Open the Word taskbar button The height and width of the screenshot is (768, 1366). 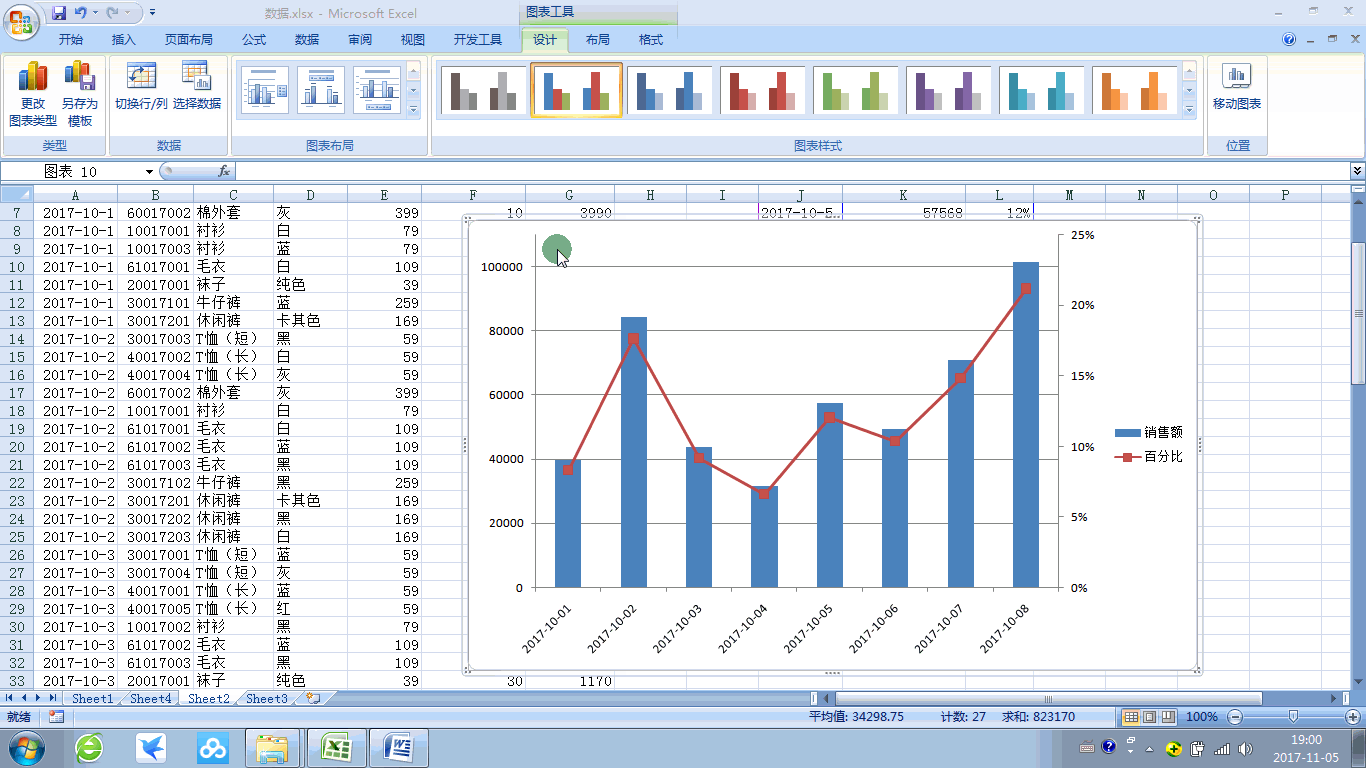pyautogui.click(x=399, y=748)
